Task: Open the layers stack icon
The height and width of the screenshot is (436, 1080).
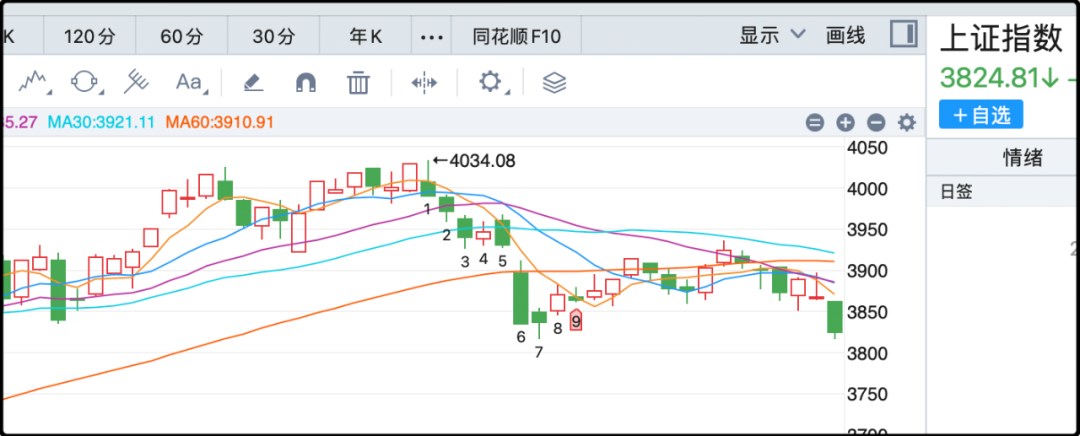Action: [x=554, y=83]
